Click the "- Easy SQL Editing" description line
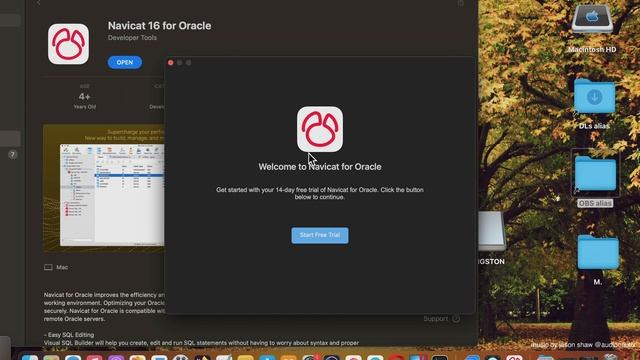This screenshot has width=640, height=360. 69,335
